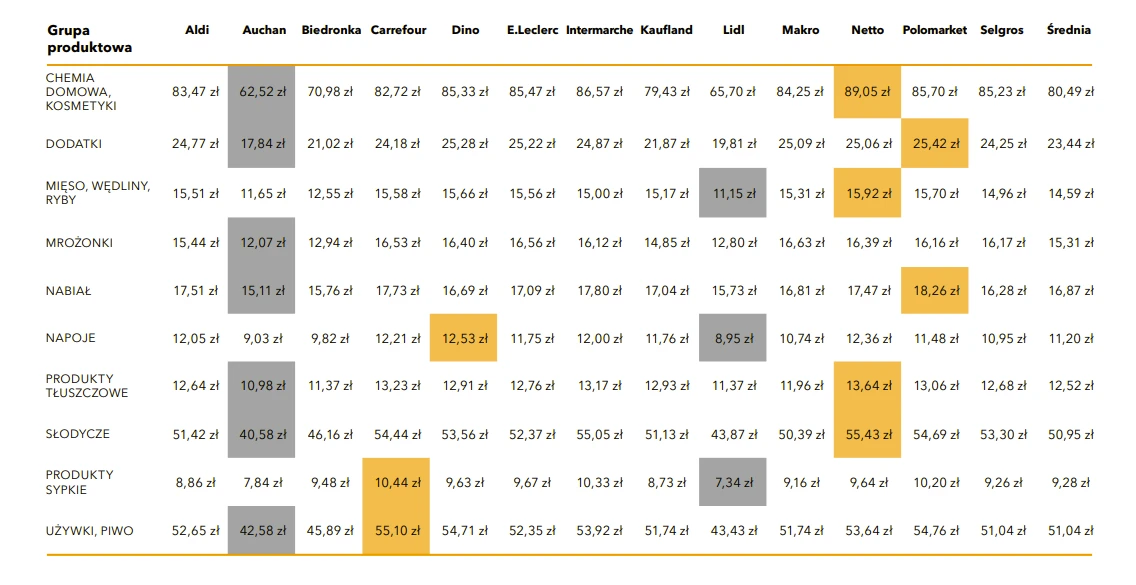The image size is (1136, 585).
Task: Click the MROŻONKI row label
Action: pos(79,243)
